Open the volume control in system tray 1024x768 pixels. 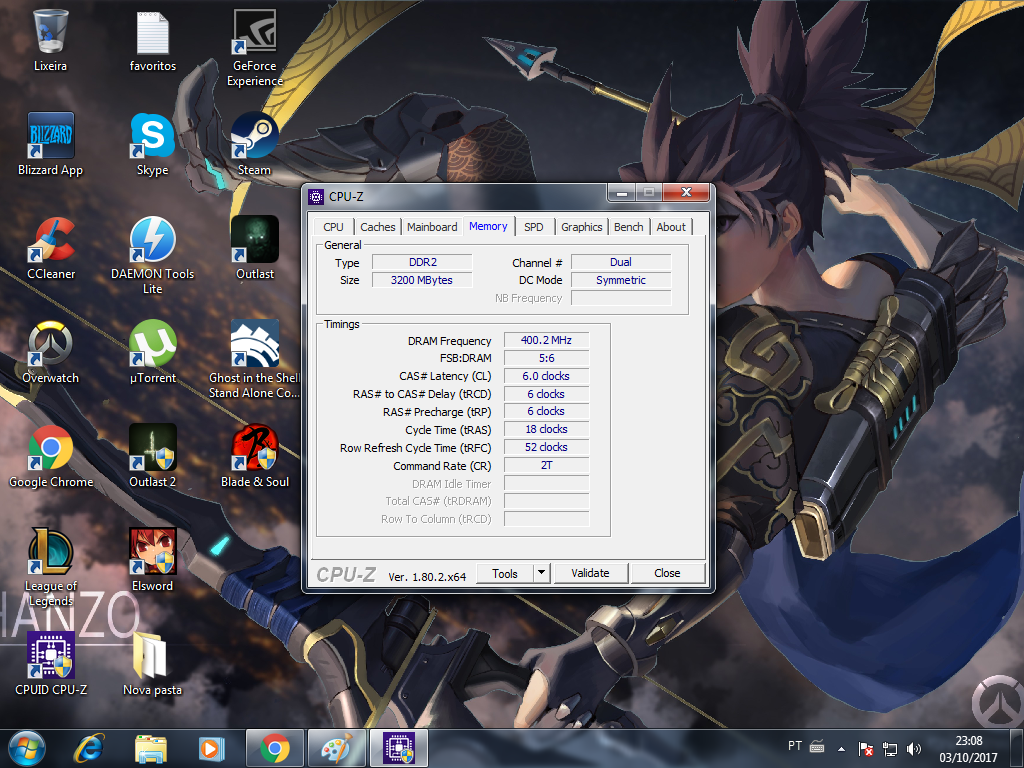pyautogui.click(x=914, y=749)
